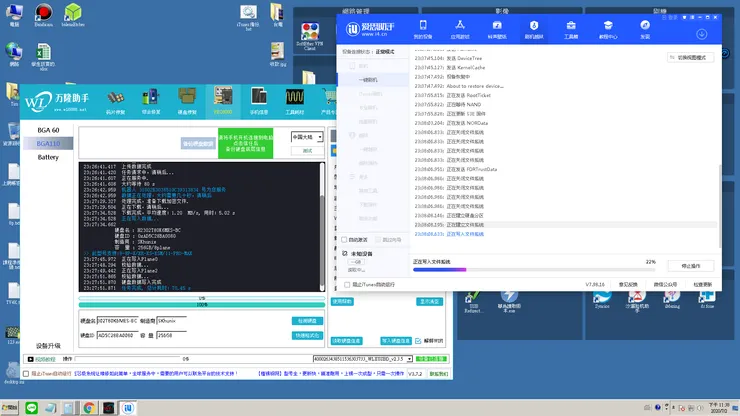The image size is (740, 416).
Task: Toggle auto-activate checkbox in i4 sidebar
Action: point(344,240)
